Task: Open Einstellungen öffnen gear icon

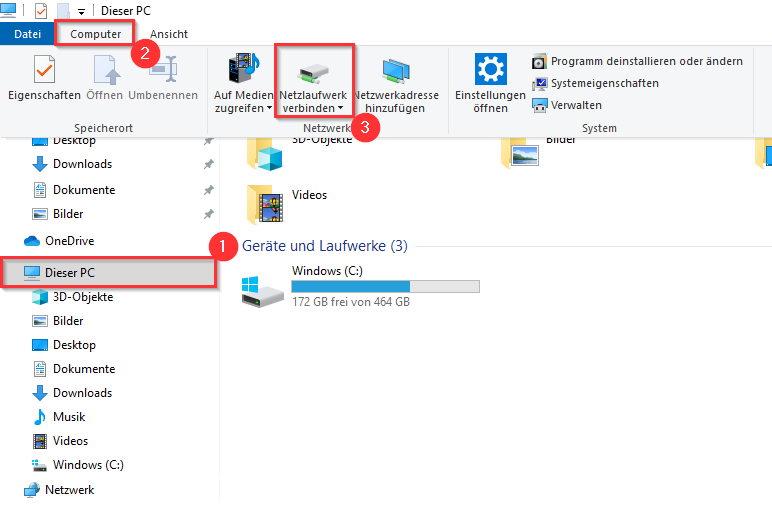Action: (x=490, y=72)
